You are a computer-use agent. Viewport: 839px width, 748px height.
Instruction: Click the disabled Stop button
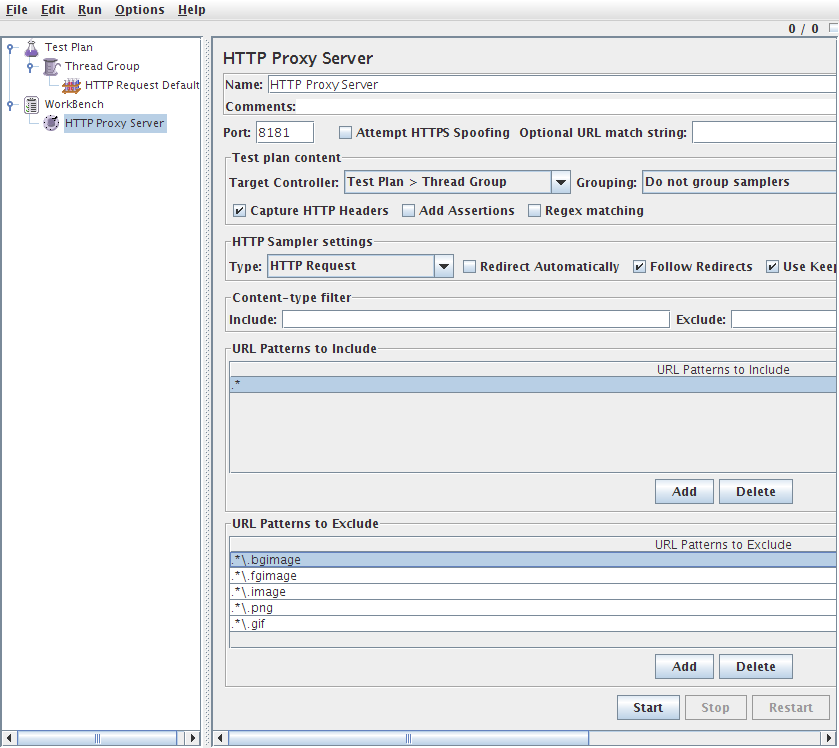click(715, 708)
